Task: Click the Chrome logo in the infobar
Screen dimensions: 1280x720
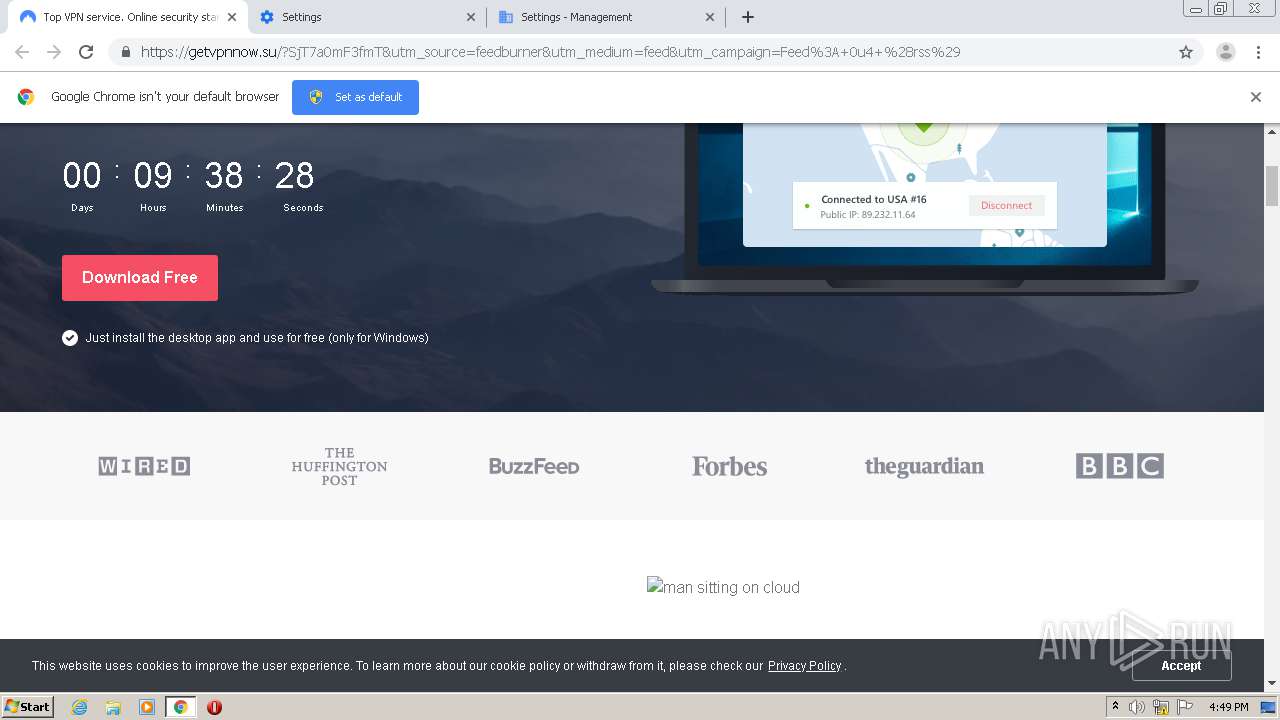Action: [x=26, y=97]
